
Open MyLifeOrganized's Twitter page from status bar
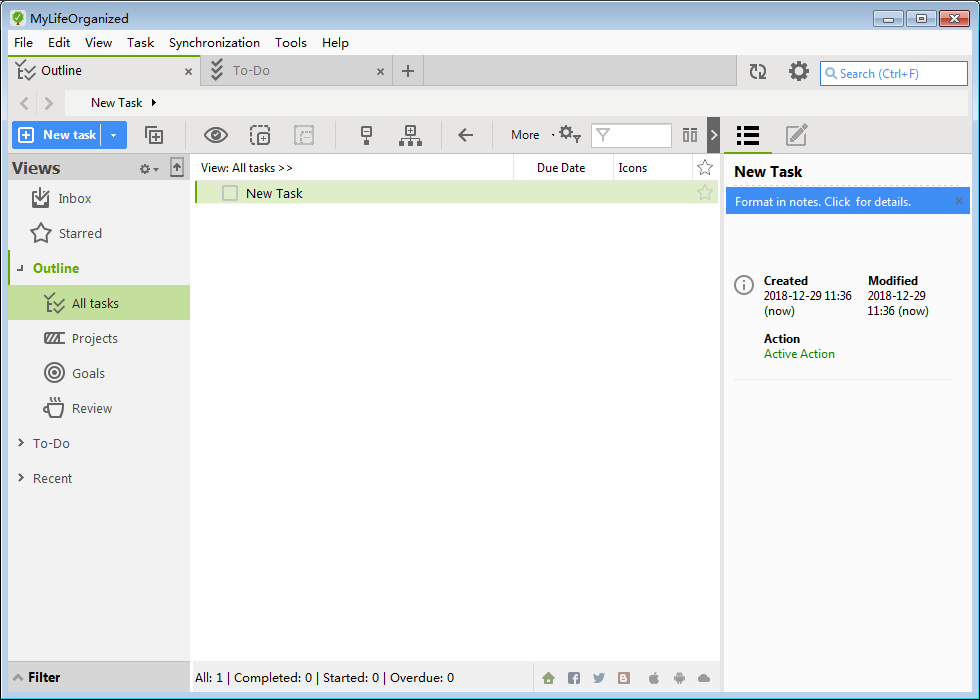[x=599, y=677]
